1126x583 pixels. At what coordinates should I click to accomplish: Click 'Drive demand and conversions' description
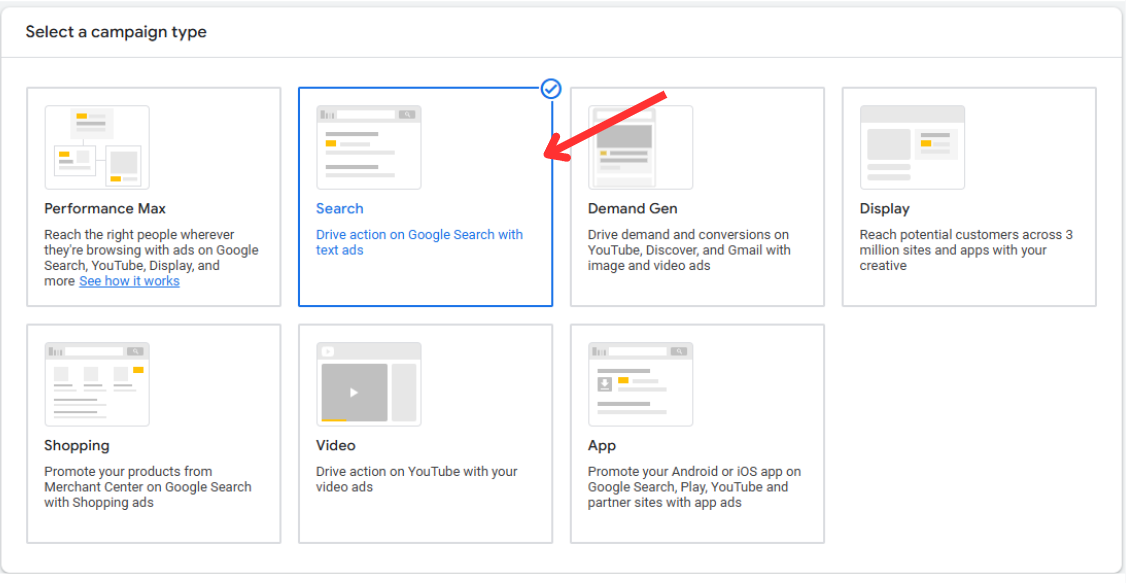(x=689, y=251)
